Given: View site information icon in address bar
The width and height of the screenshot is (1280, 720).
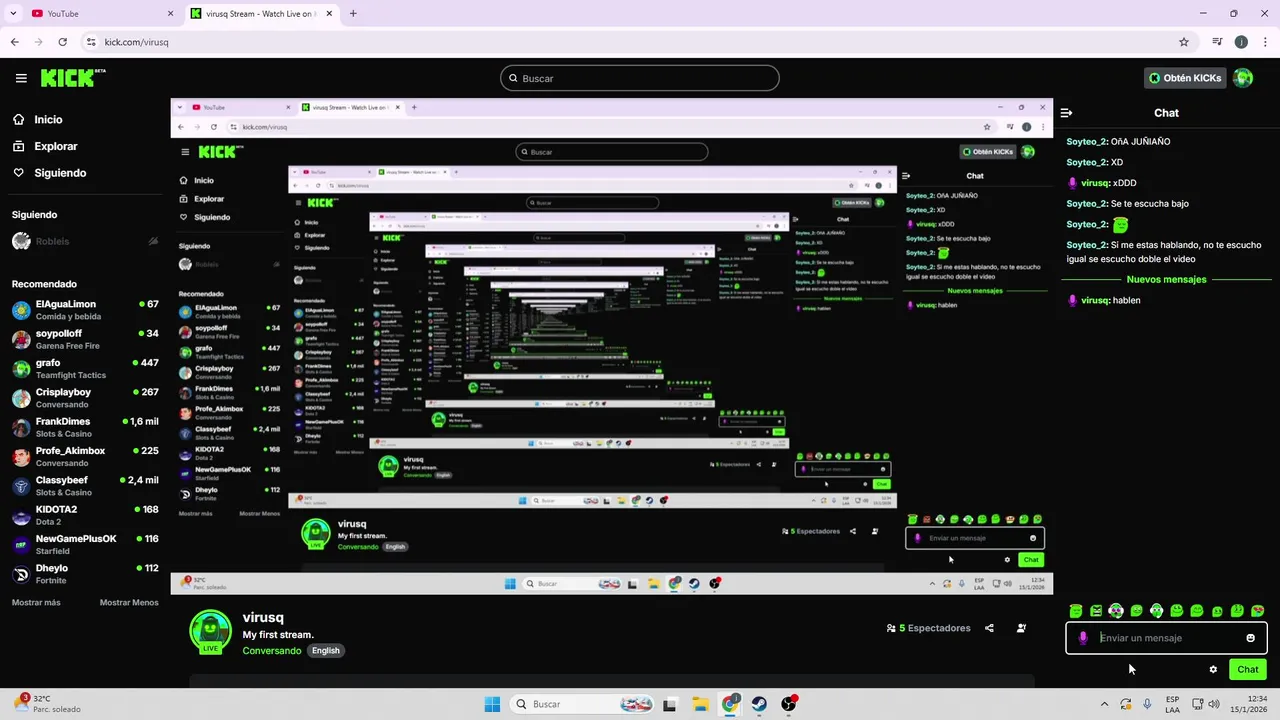Looking at the screenshot, I should (x=91, y=42).
